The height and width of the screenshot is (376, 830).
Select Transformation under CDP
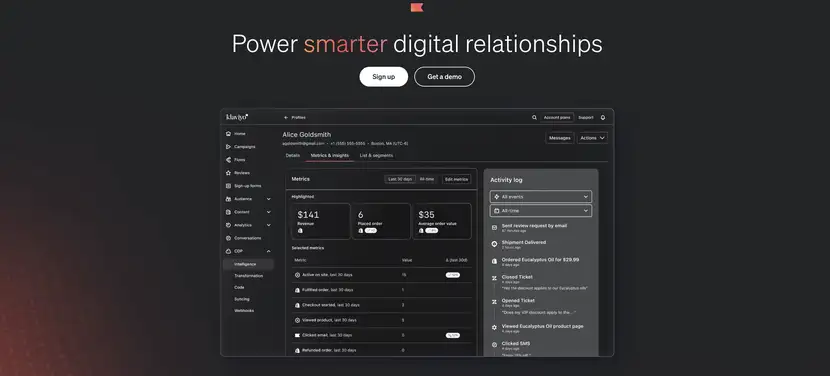point(248,276)
